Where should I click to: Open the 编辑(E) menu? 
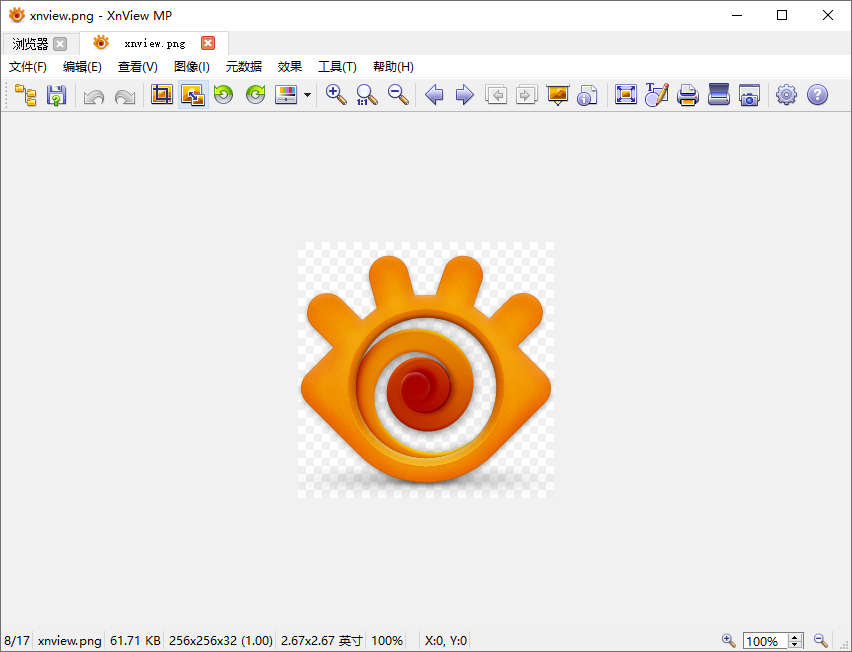82,67
